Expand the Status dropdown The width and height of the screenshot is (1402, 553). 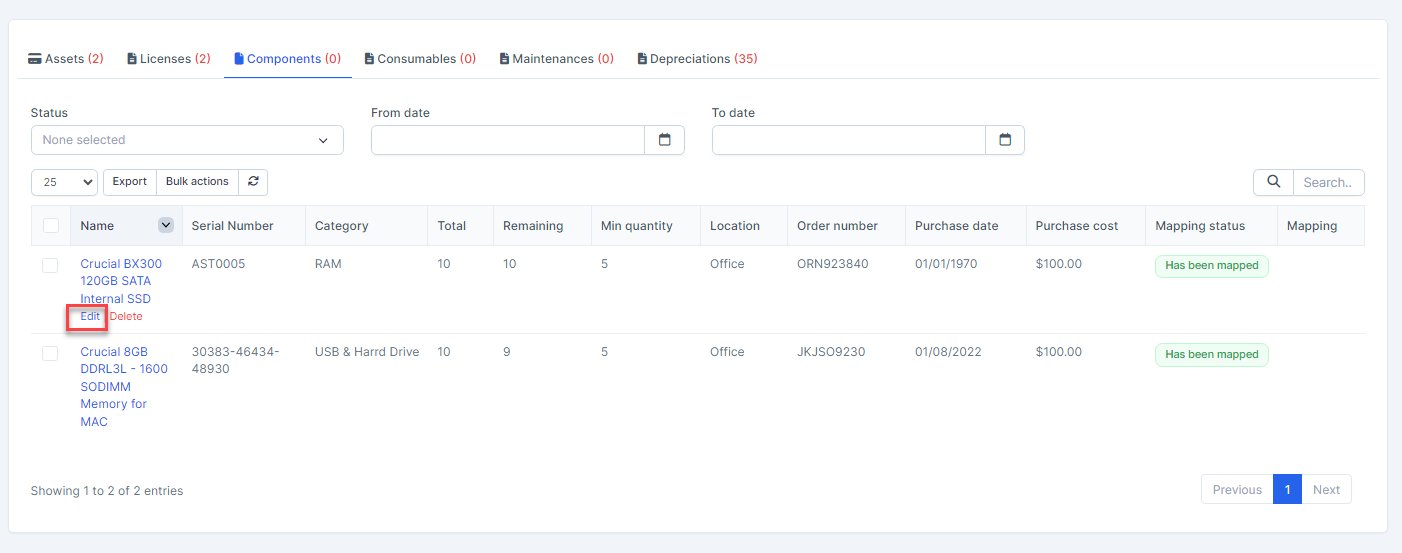pos(187,140)
